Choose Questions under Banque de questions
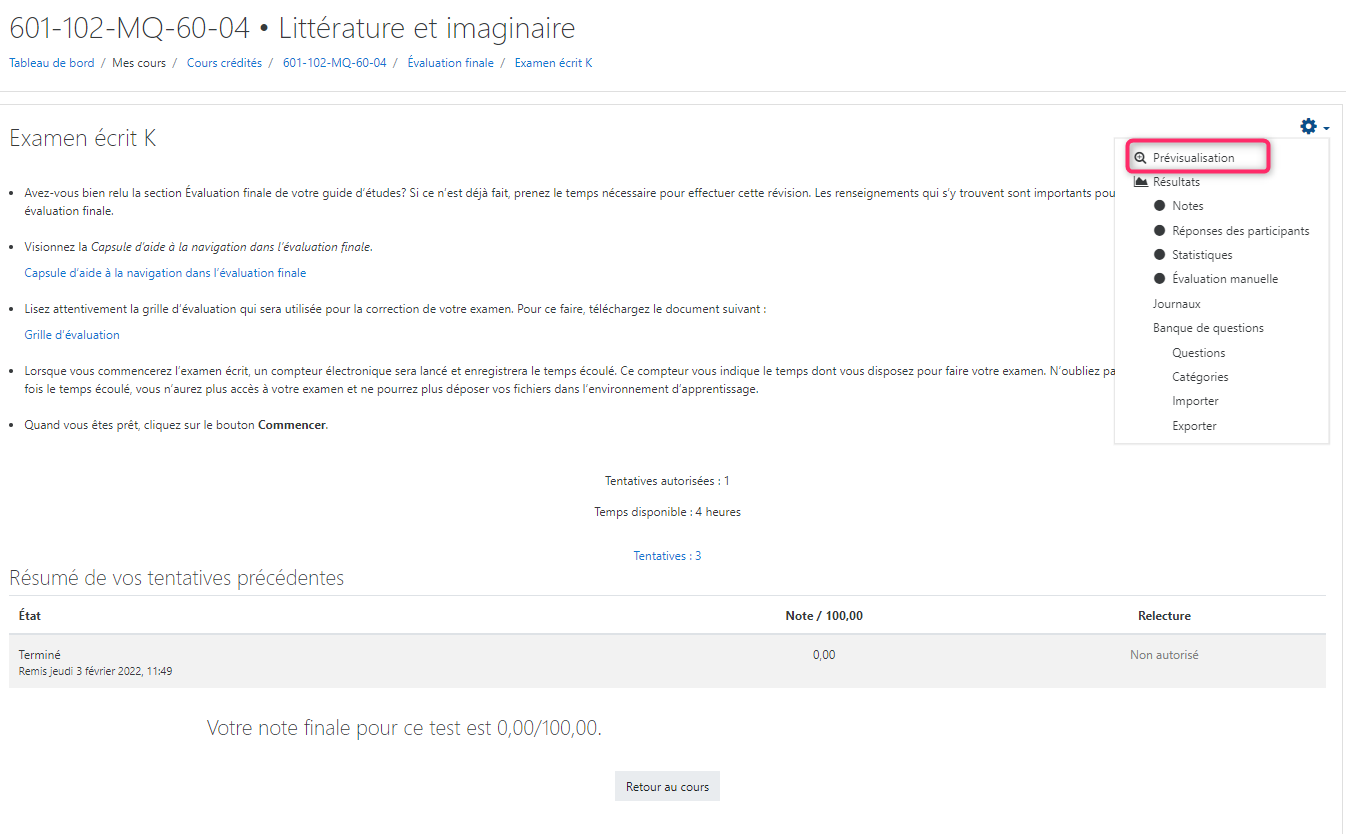Viewport: 1346px width, 834px height. 1198,353
